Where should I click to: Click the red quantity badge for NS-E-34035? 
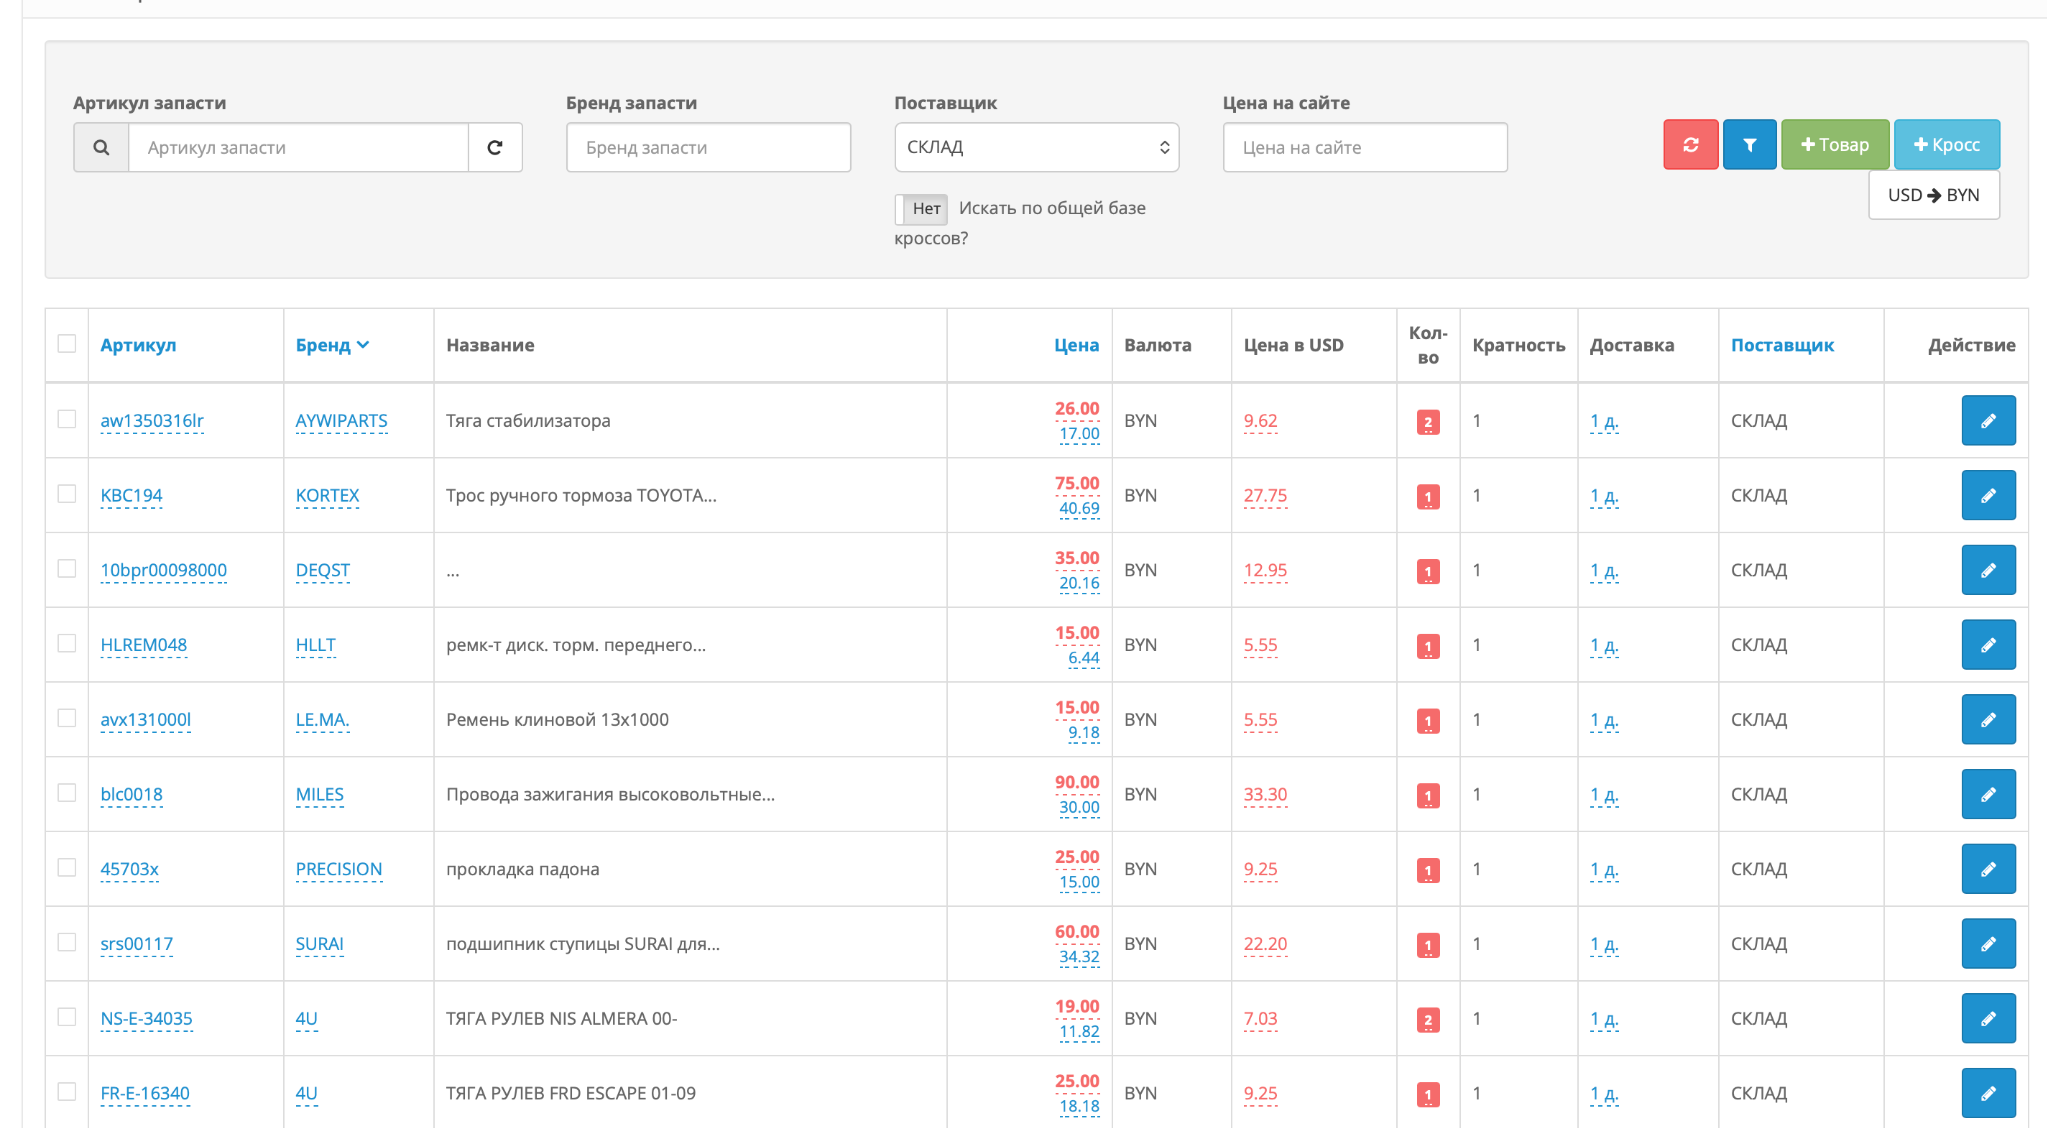click(1428, 1020)
